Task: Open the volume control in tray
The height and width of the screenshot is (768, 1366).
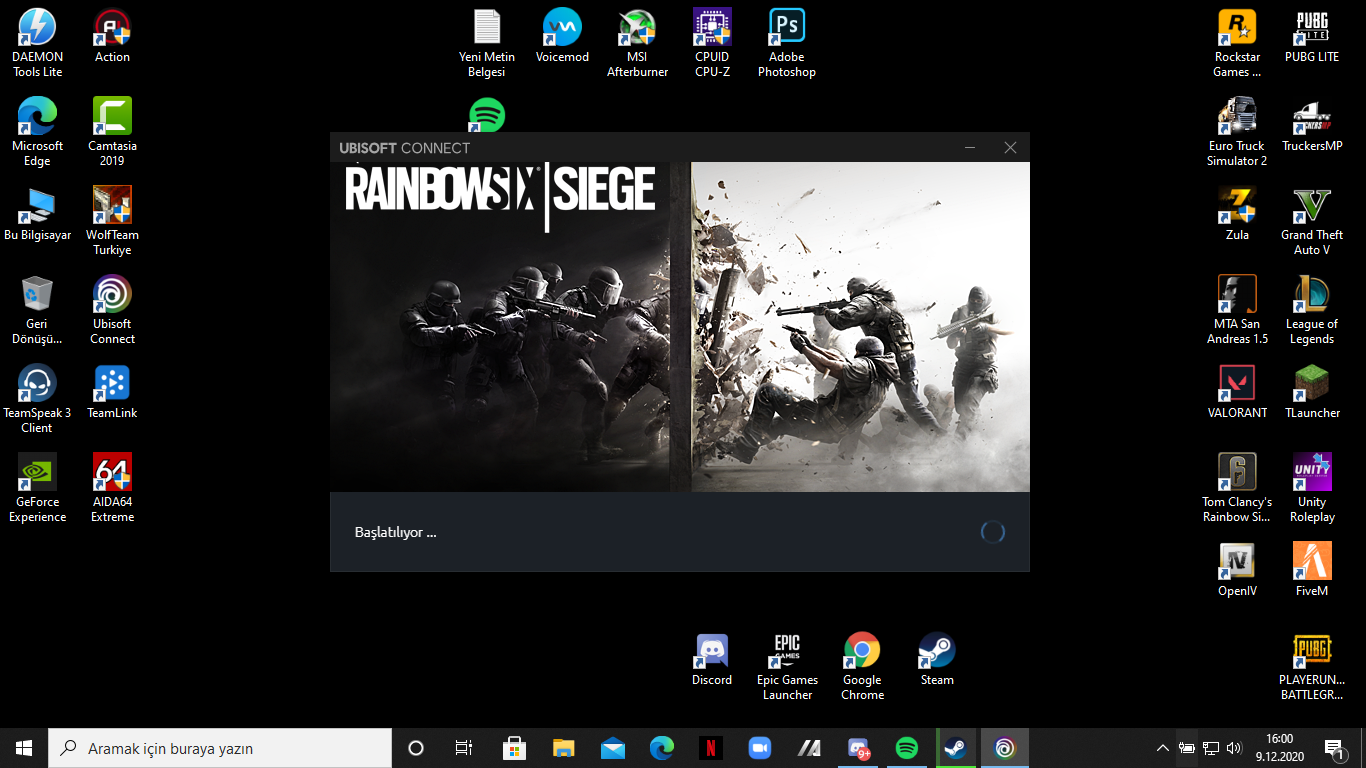Action: pyautogui.click(x=1235, y=748)
